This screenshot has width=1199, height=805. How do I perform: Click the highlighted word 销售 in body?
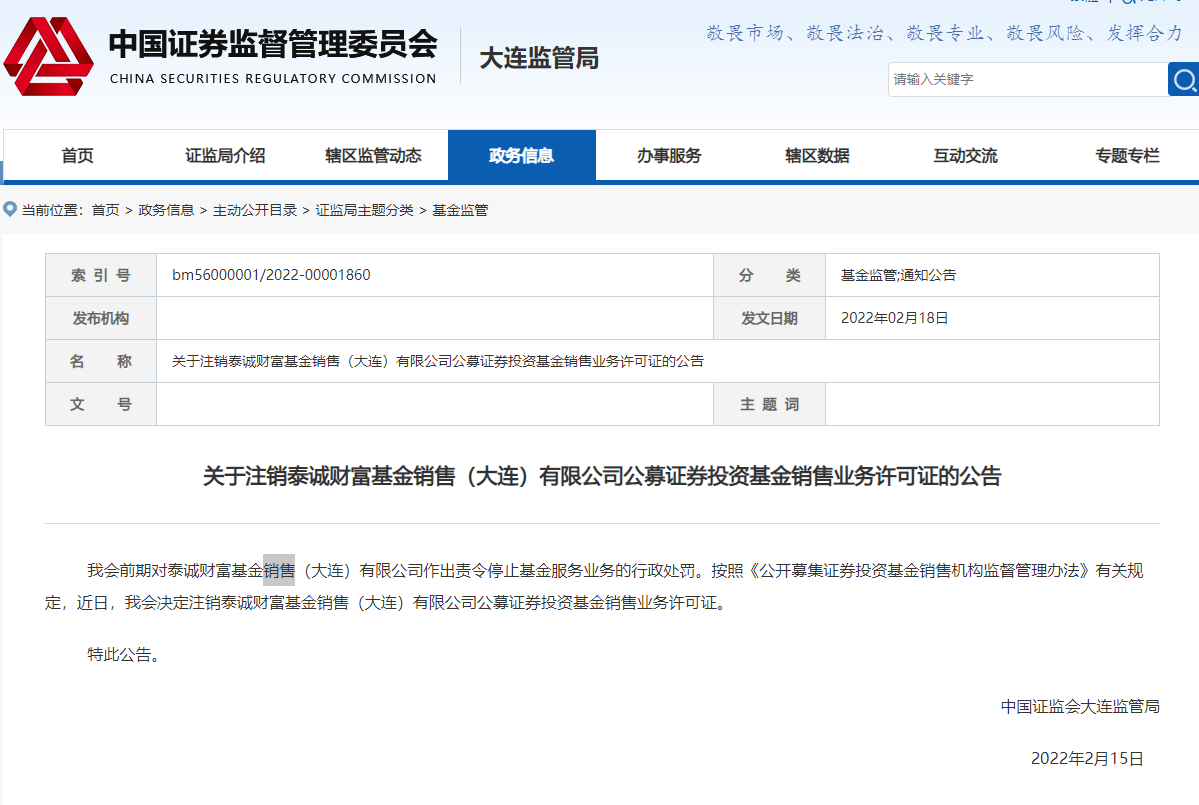279,570
